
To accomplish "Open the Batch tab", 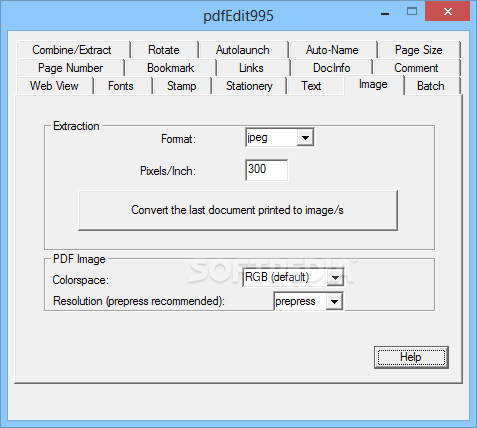I will click(432, 86).
